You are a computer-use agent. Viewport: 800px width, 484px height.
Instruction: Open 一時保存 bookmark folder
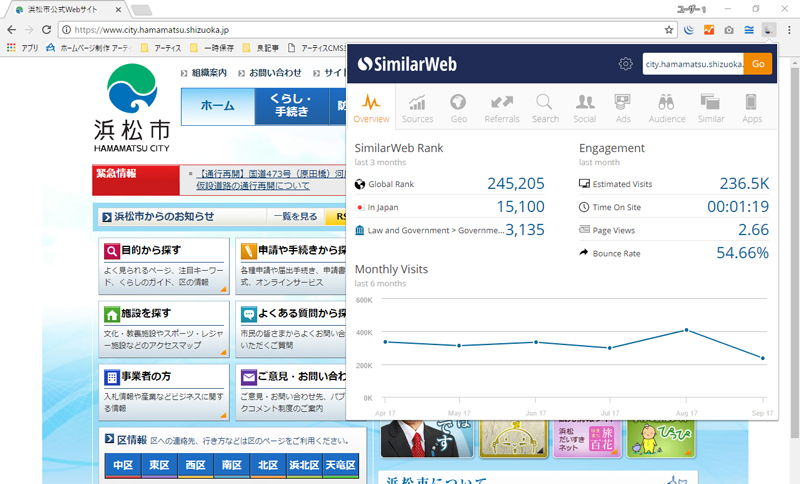tap(212, 48)
